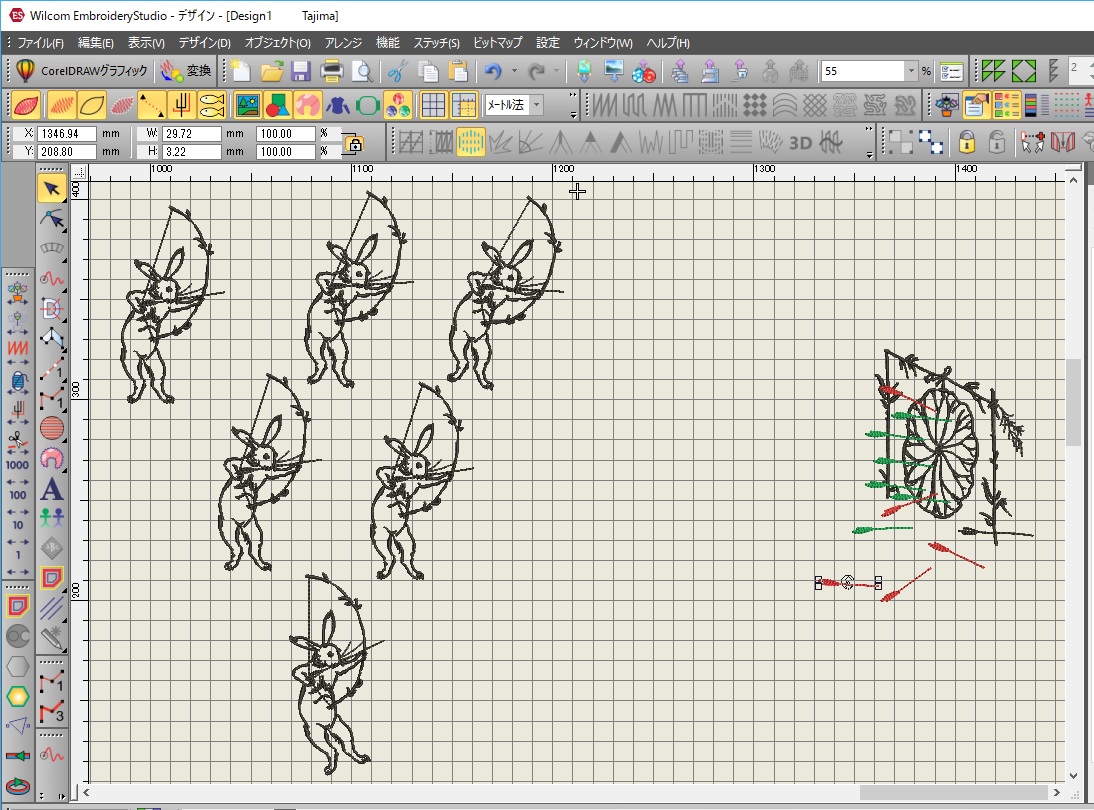Paste from the clipboard icon
Viewport: 1094px width, 810px height.
coord(458,70)
